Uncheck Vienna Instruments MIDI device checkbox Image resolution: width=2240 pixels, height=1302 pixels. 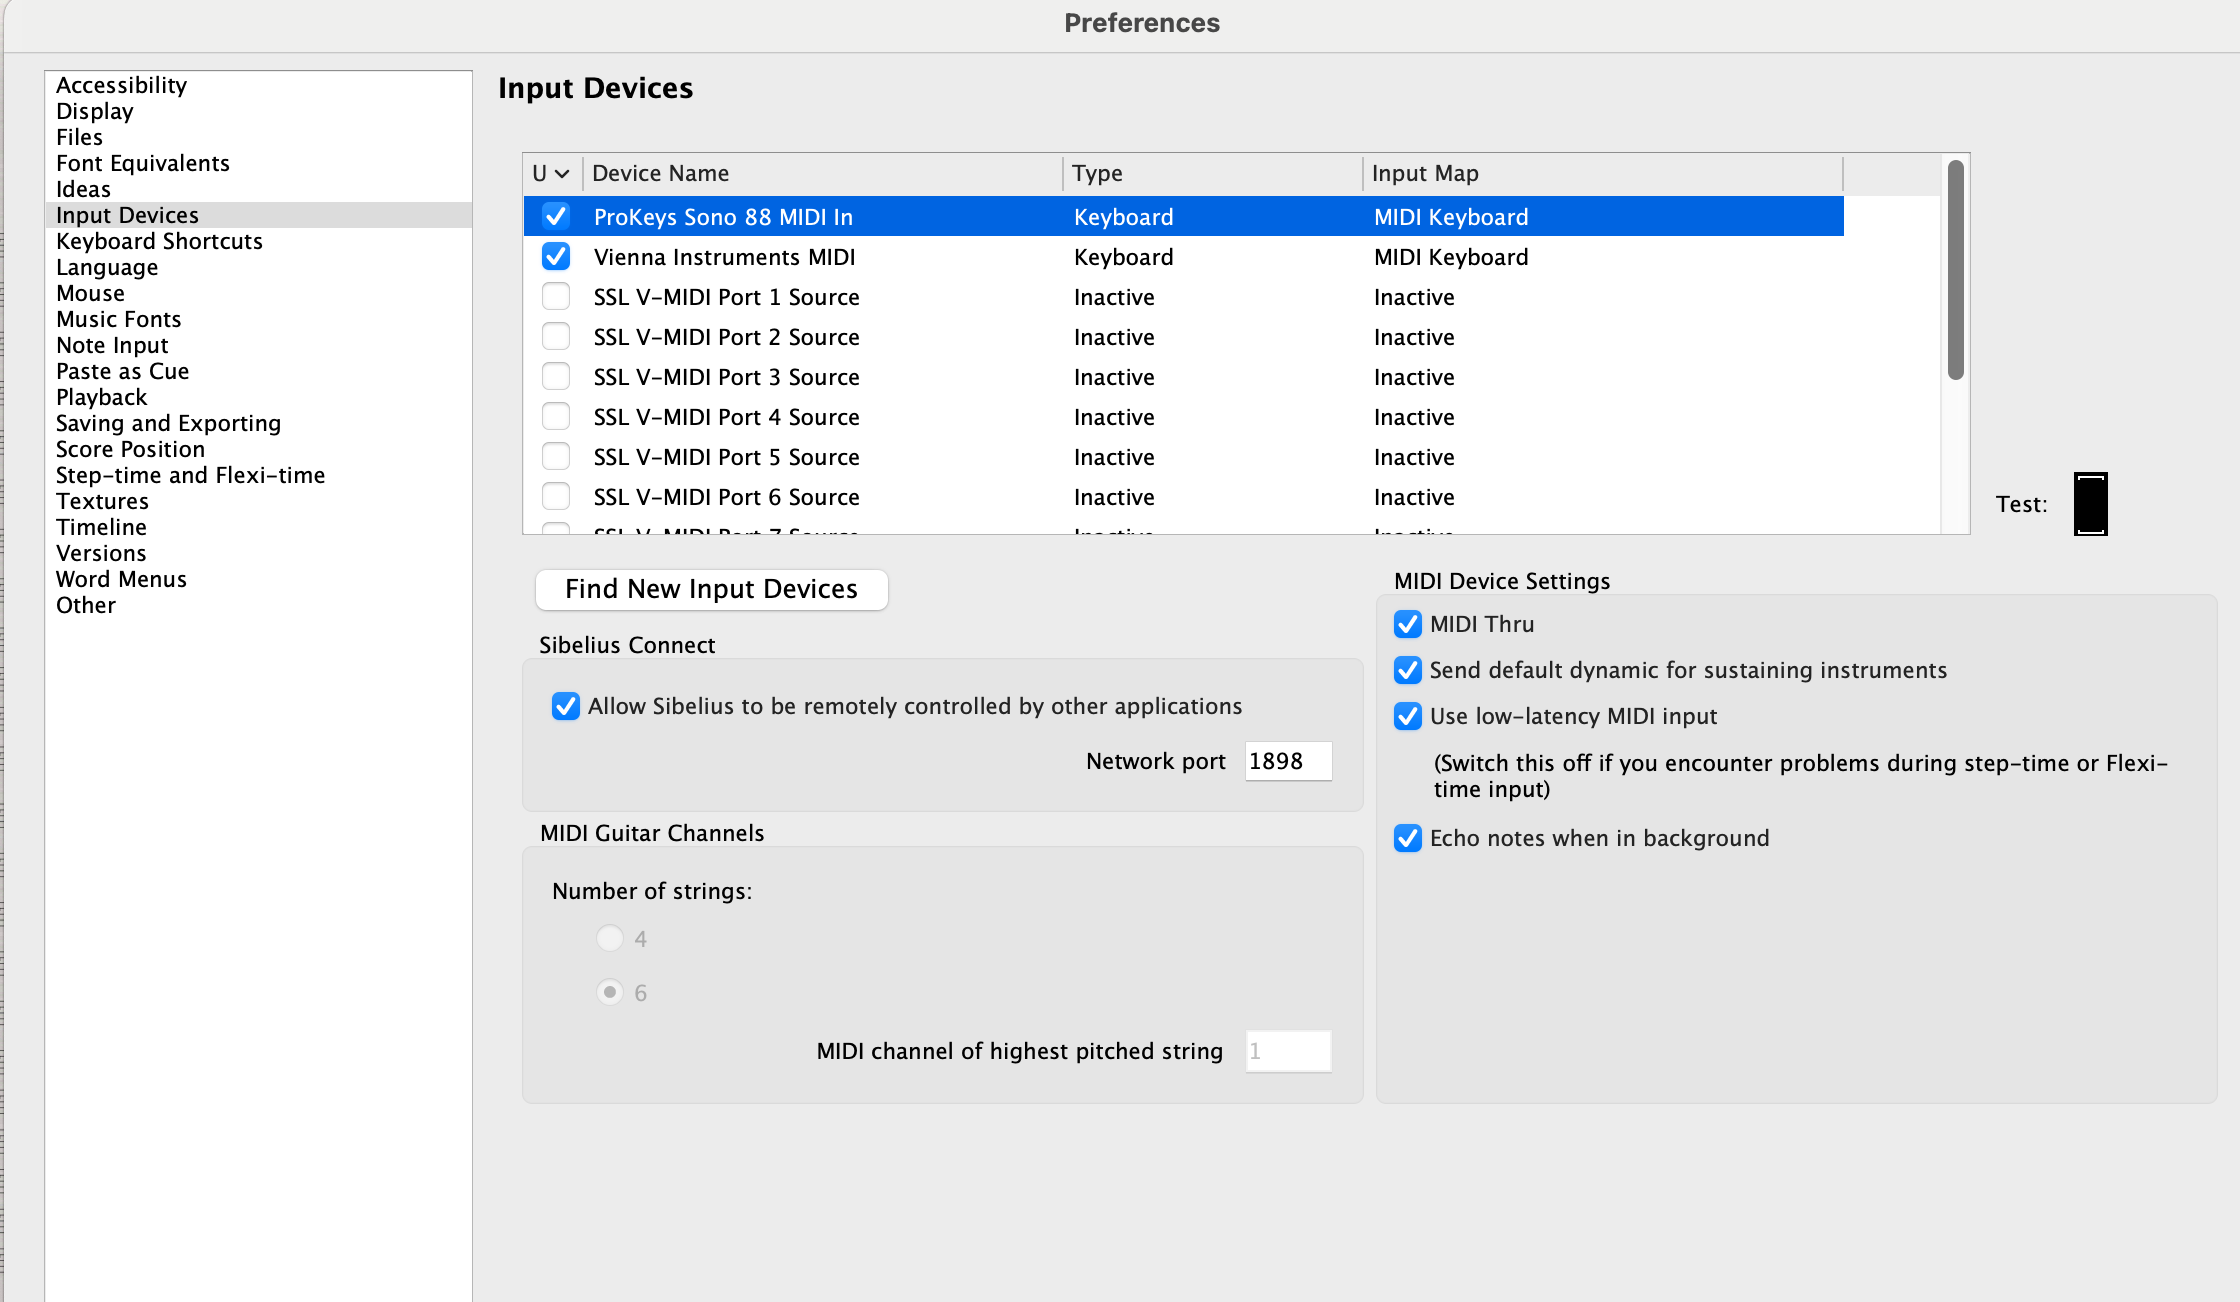pos(556,257)
